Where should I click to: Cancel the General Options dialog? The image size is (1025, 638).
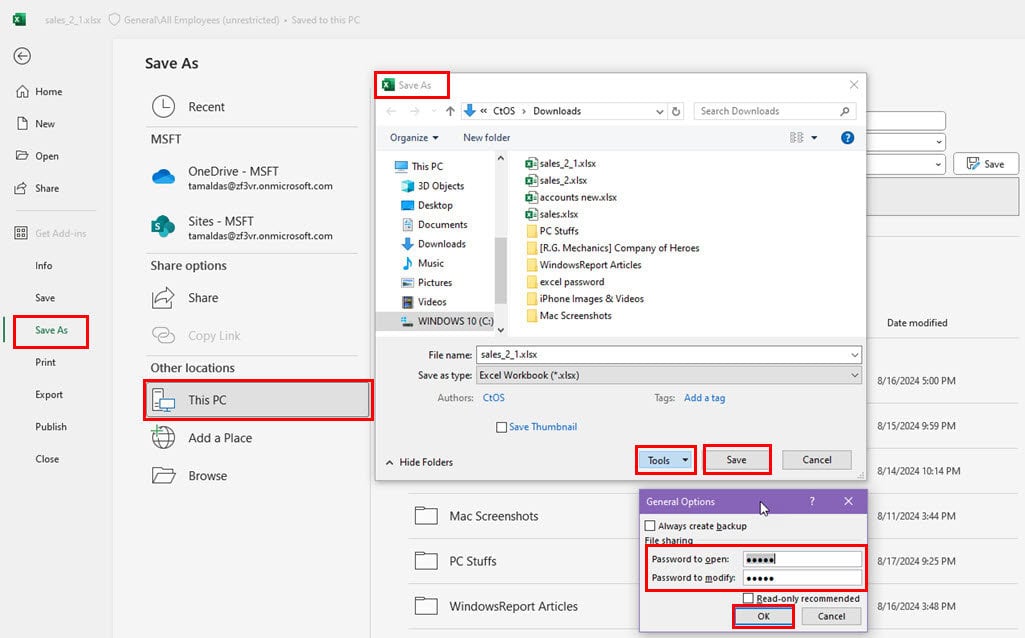pos(831,616)
